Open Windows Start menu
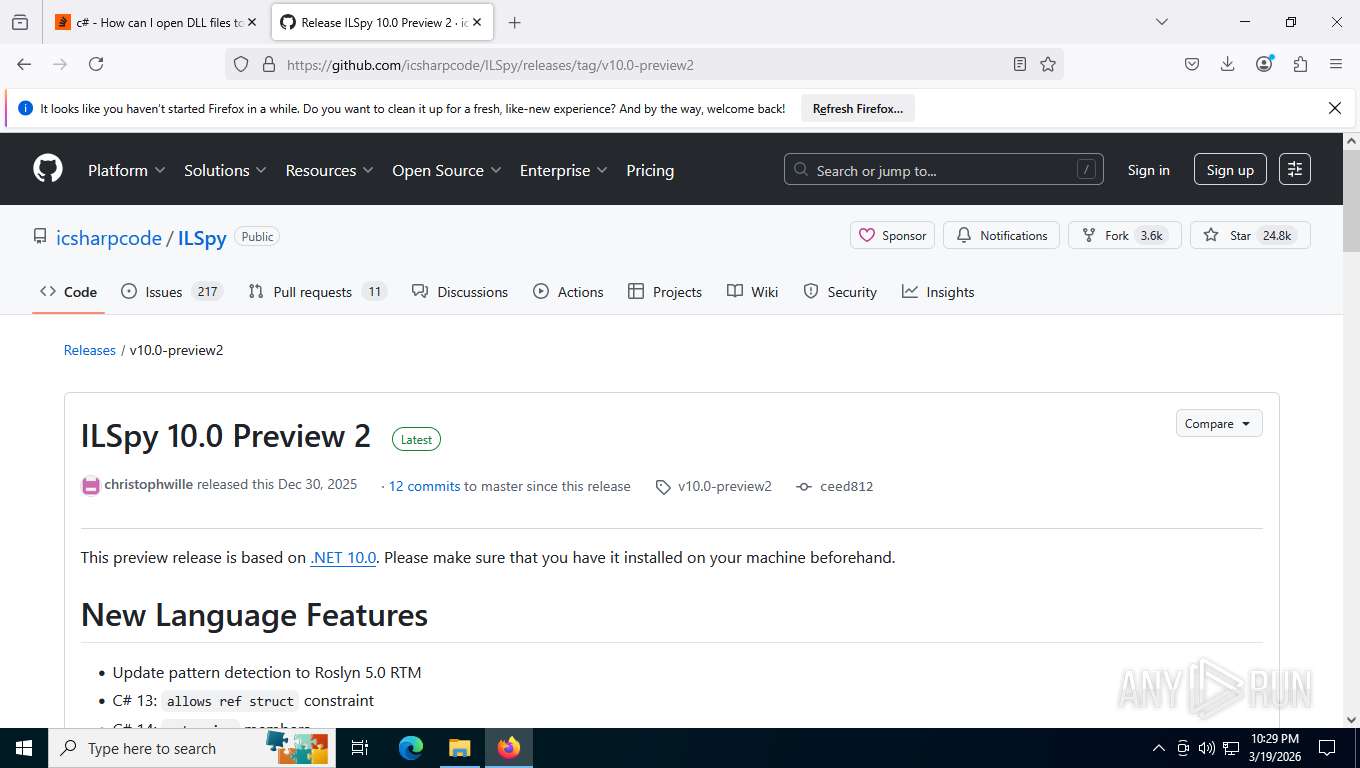The width and height of the screenshot is (1360, 768). pos(23,748)
